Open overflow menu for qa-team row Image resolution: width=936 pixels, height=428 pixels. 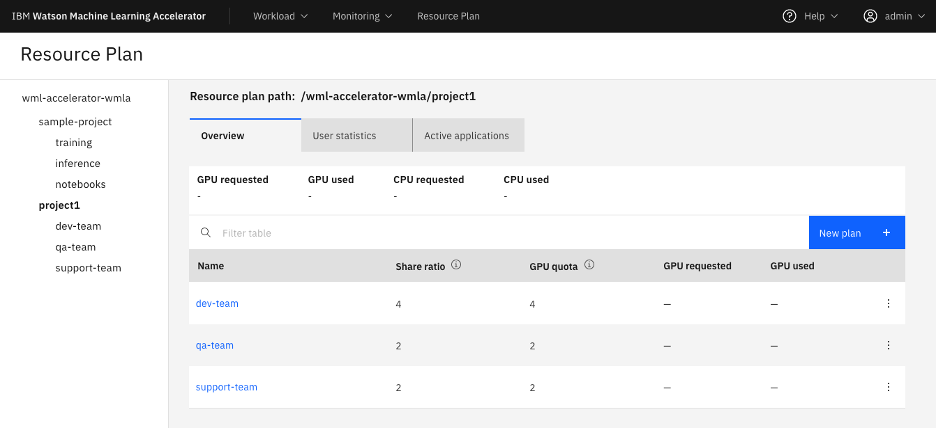(888, 345)
